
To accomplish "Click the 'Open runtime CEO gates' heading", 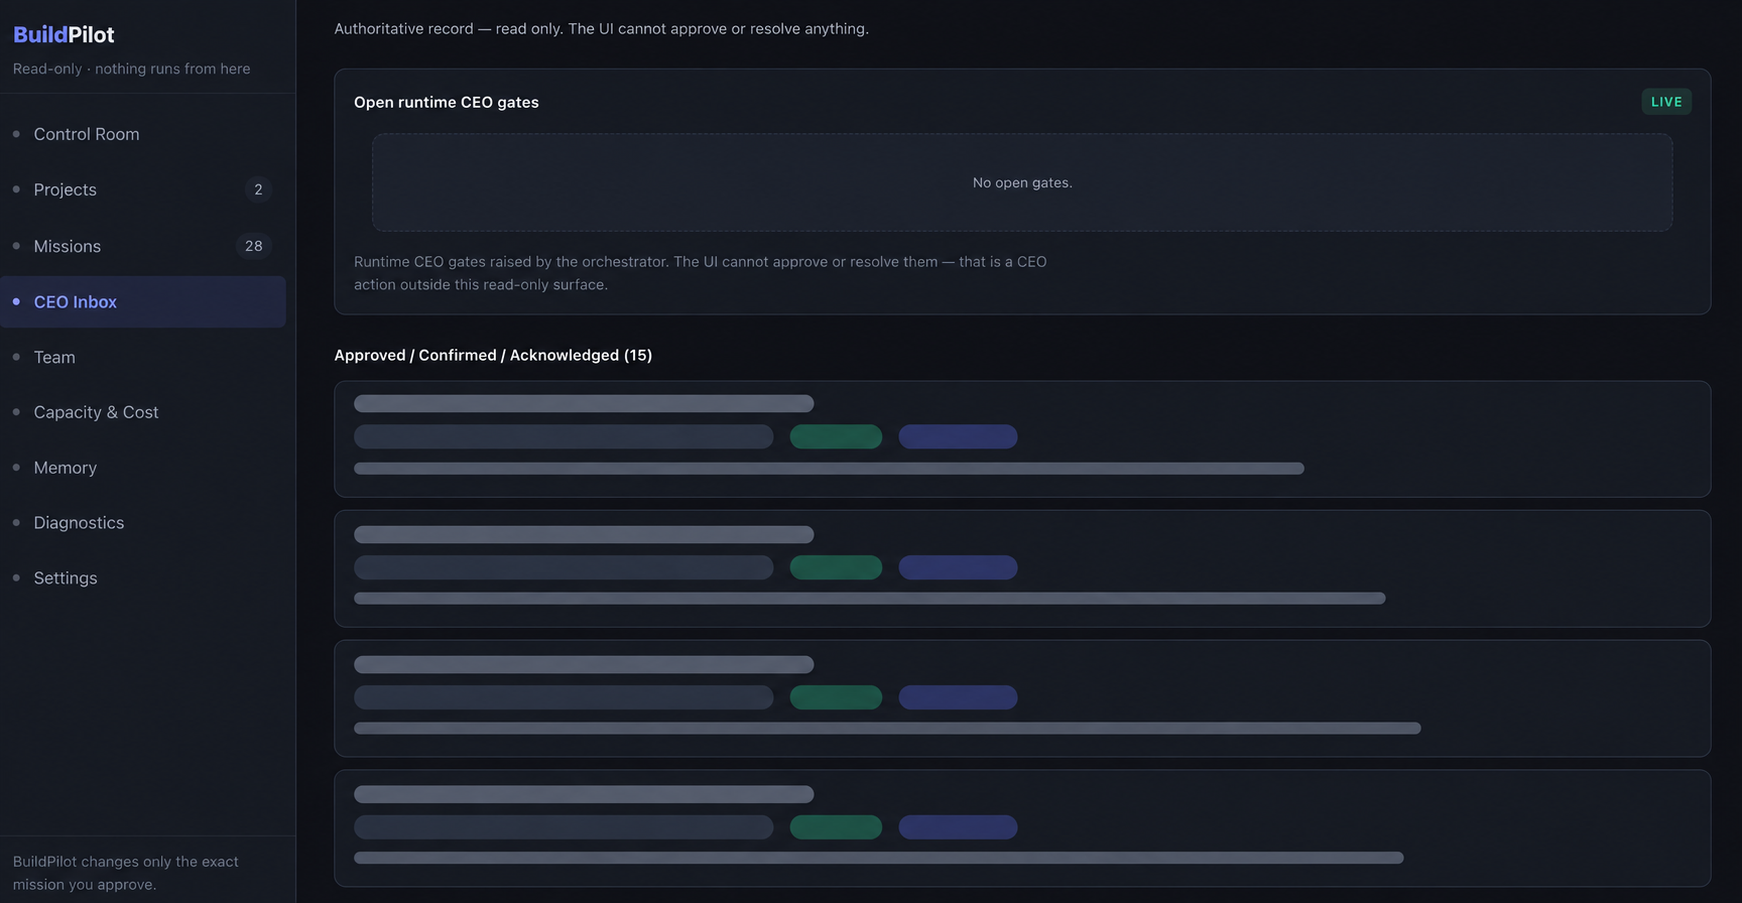I will [x=446, y=102].
